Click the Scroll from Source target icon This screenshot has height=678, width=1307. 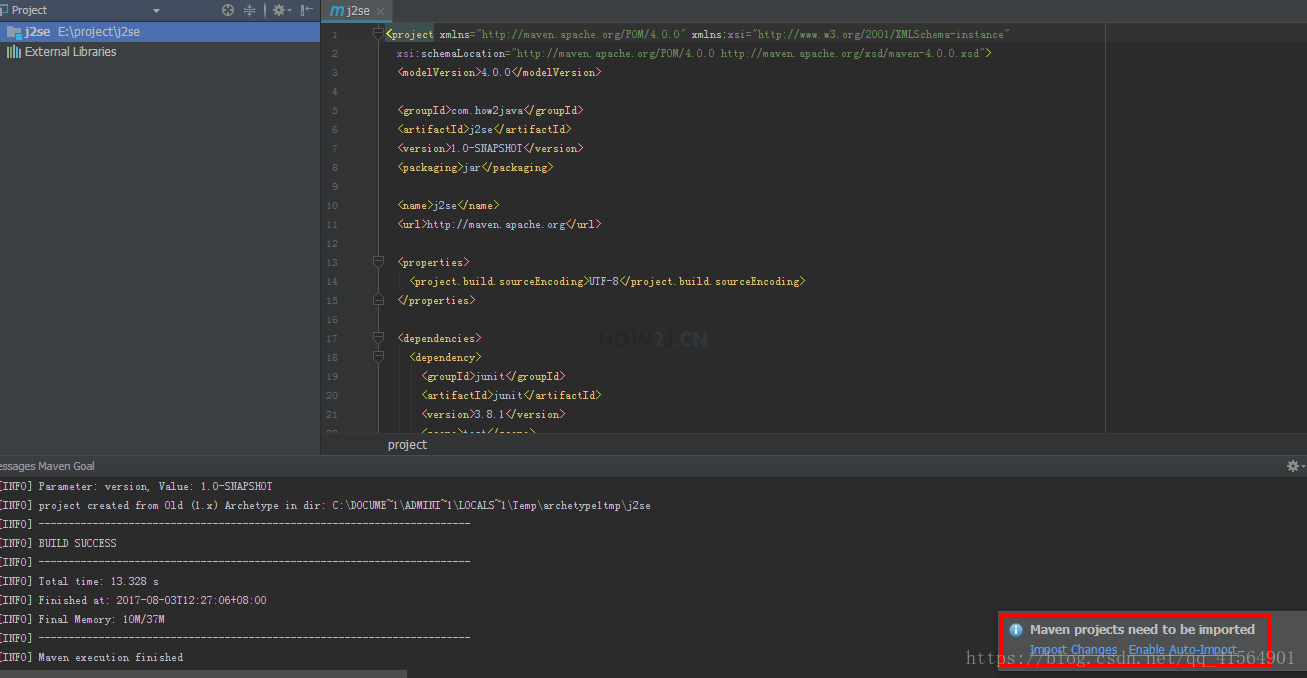[x=228, y=10]
